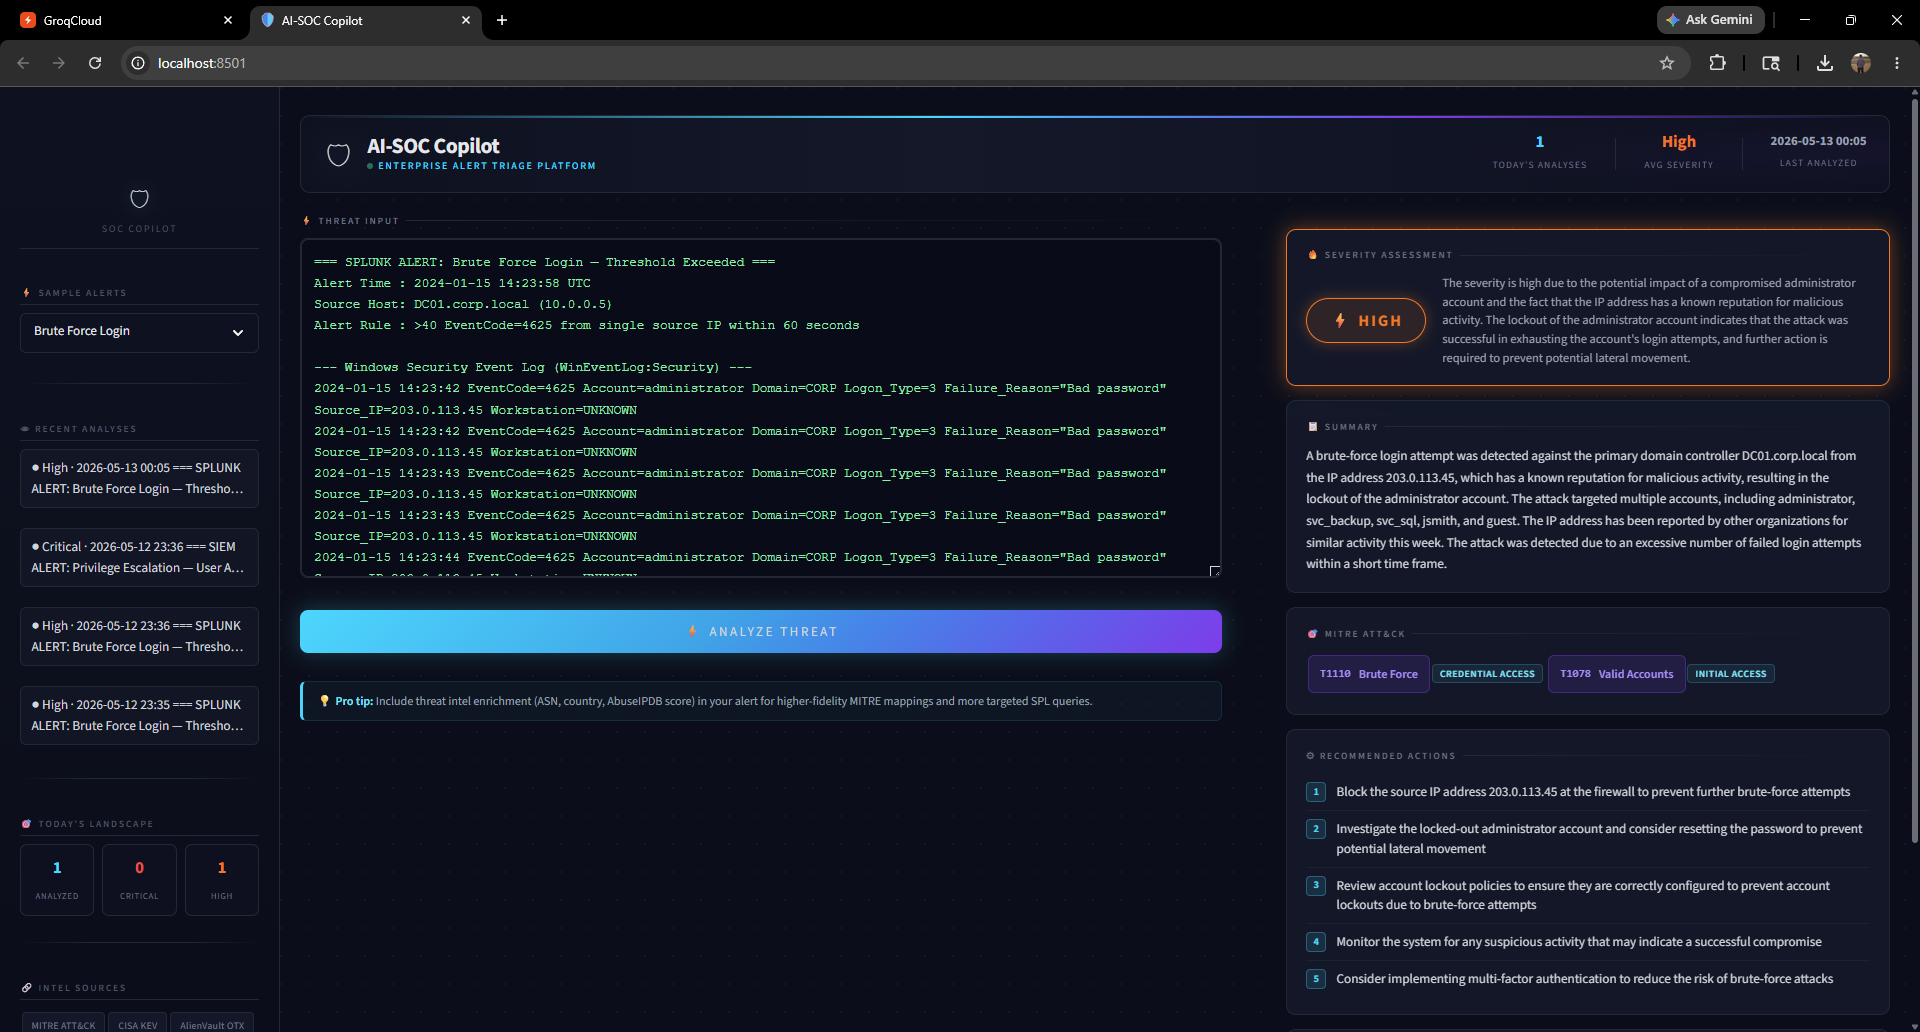Screen dimensions: 1920x1032
Task: Switch to the GroqCloud tab
Action: coord(125,20)
